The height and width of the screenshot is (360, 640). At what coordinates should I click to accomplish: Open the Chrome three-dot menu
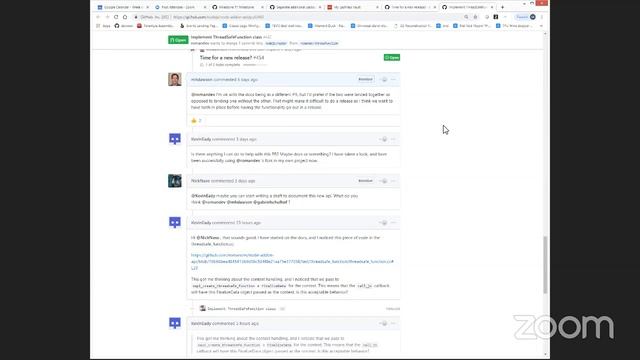542,17
